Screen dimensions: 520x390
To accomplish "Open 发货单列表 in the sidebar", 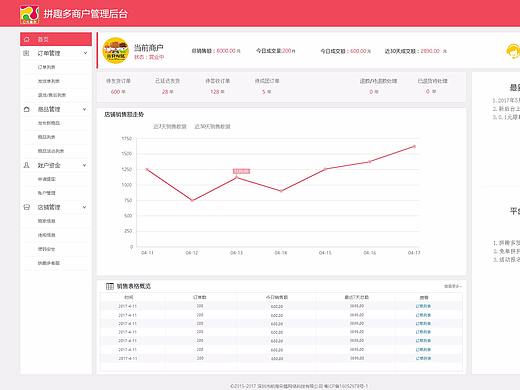I will point(49,81).
